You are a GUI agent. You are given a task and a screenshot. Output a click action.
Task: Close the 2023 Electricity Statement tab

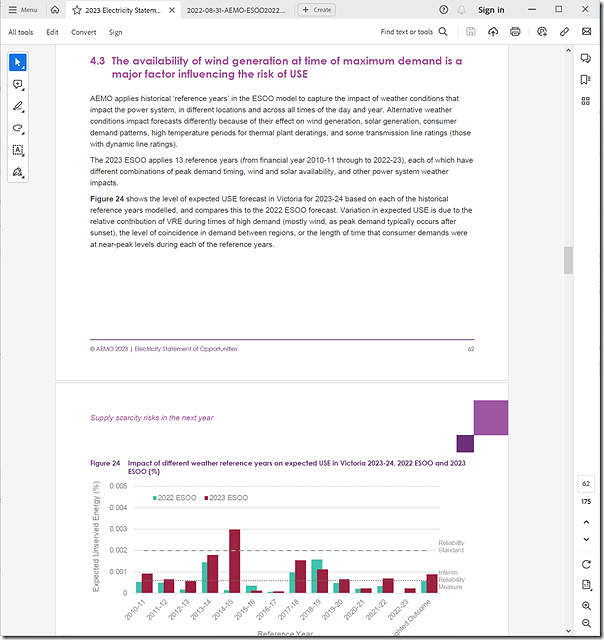point(172,10)
